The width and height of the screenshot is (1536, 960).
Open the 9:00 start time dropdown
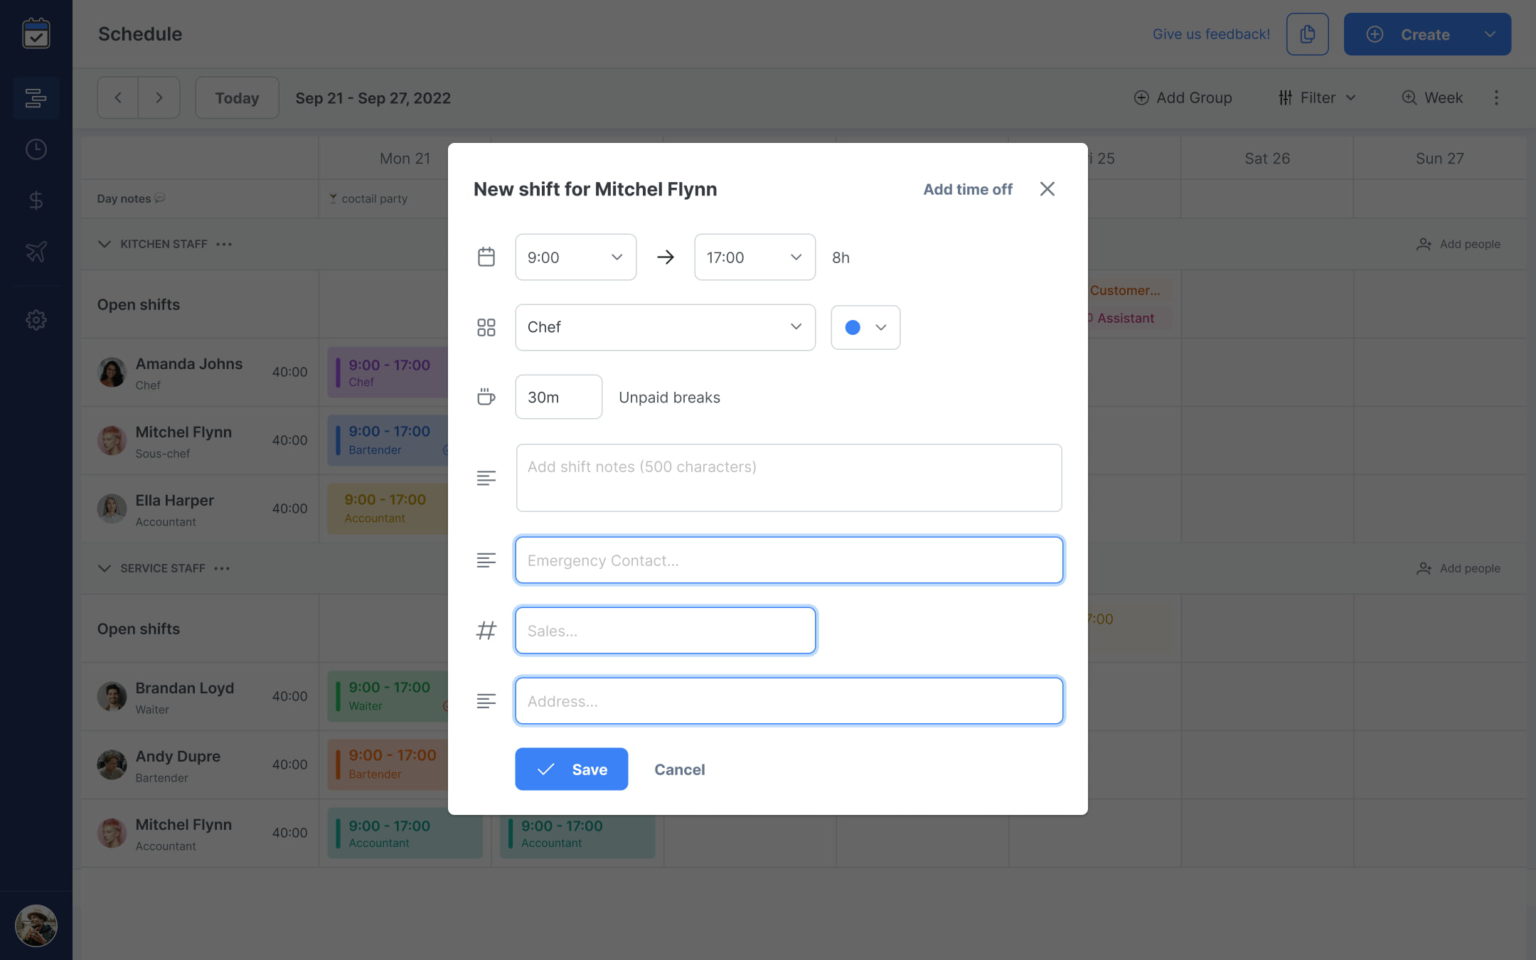pos(575,257)
